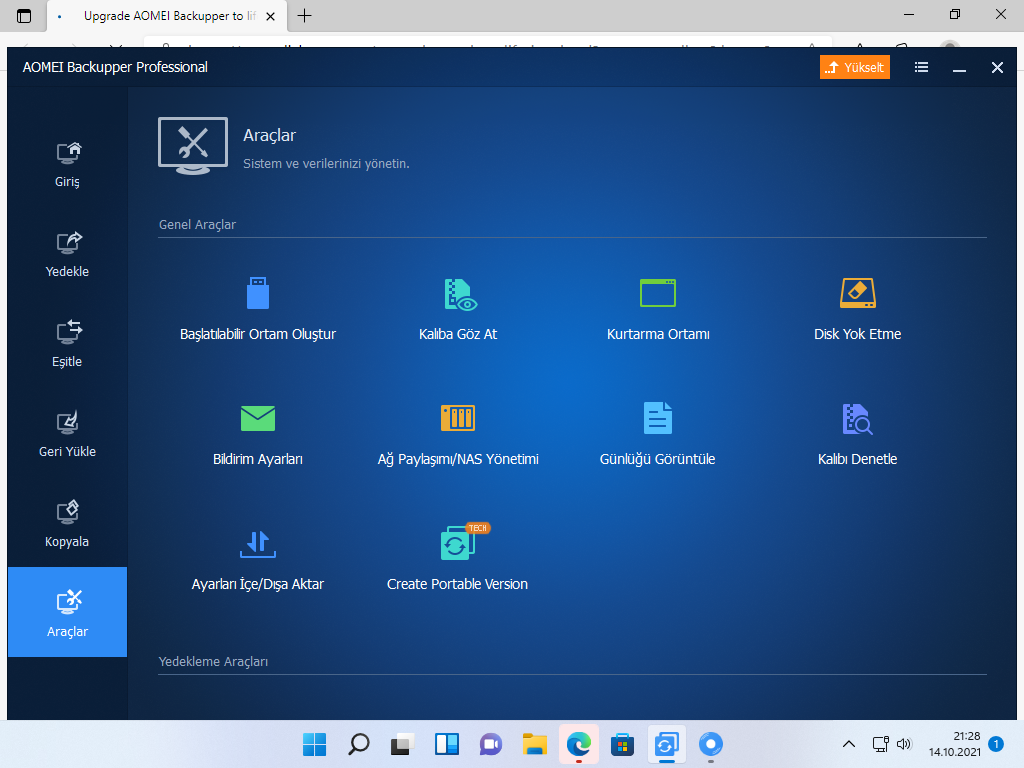Minimize the AOMEI Backupper window
This screenshot has width=1024, height=768.
coord(959,68)
